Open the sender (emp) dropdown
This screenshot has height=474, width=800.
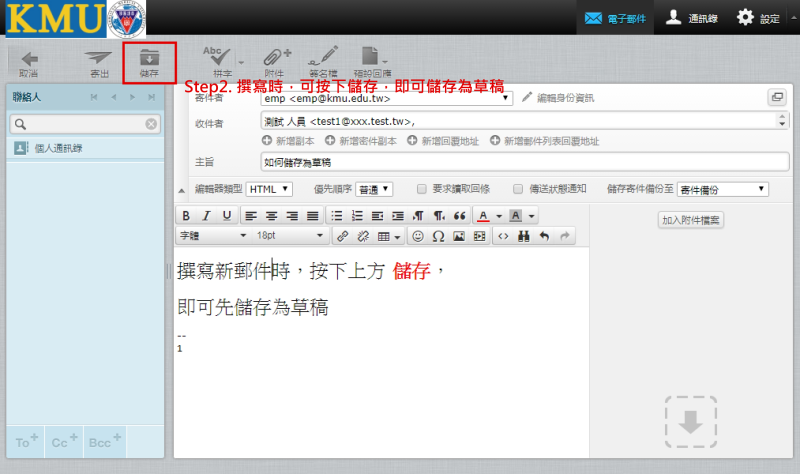pyautogui.click(x=386, y=98)
